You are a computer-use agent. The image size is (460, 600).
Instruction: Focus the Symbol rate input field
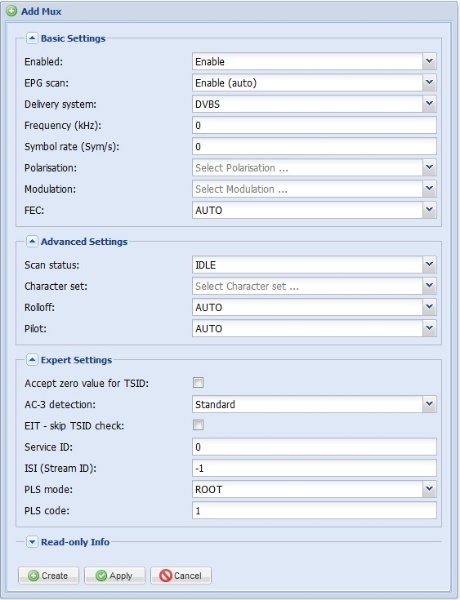[x=314, y=147]
